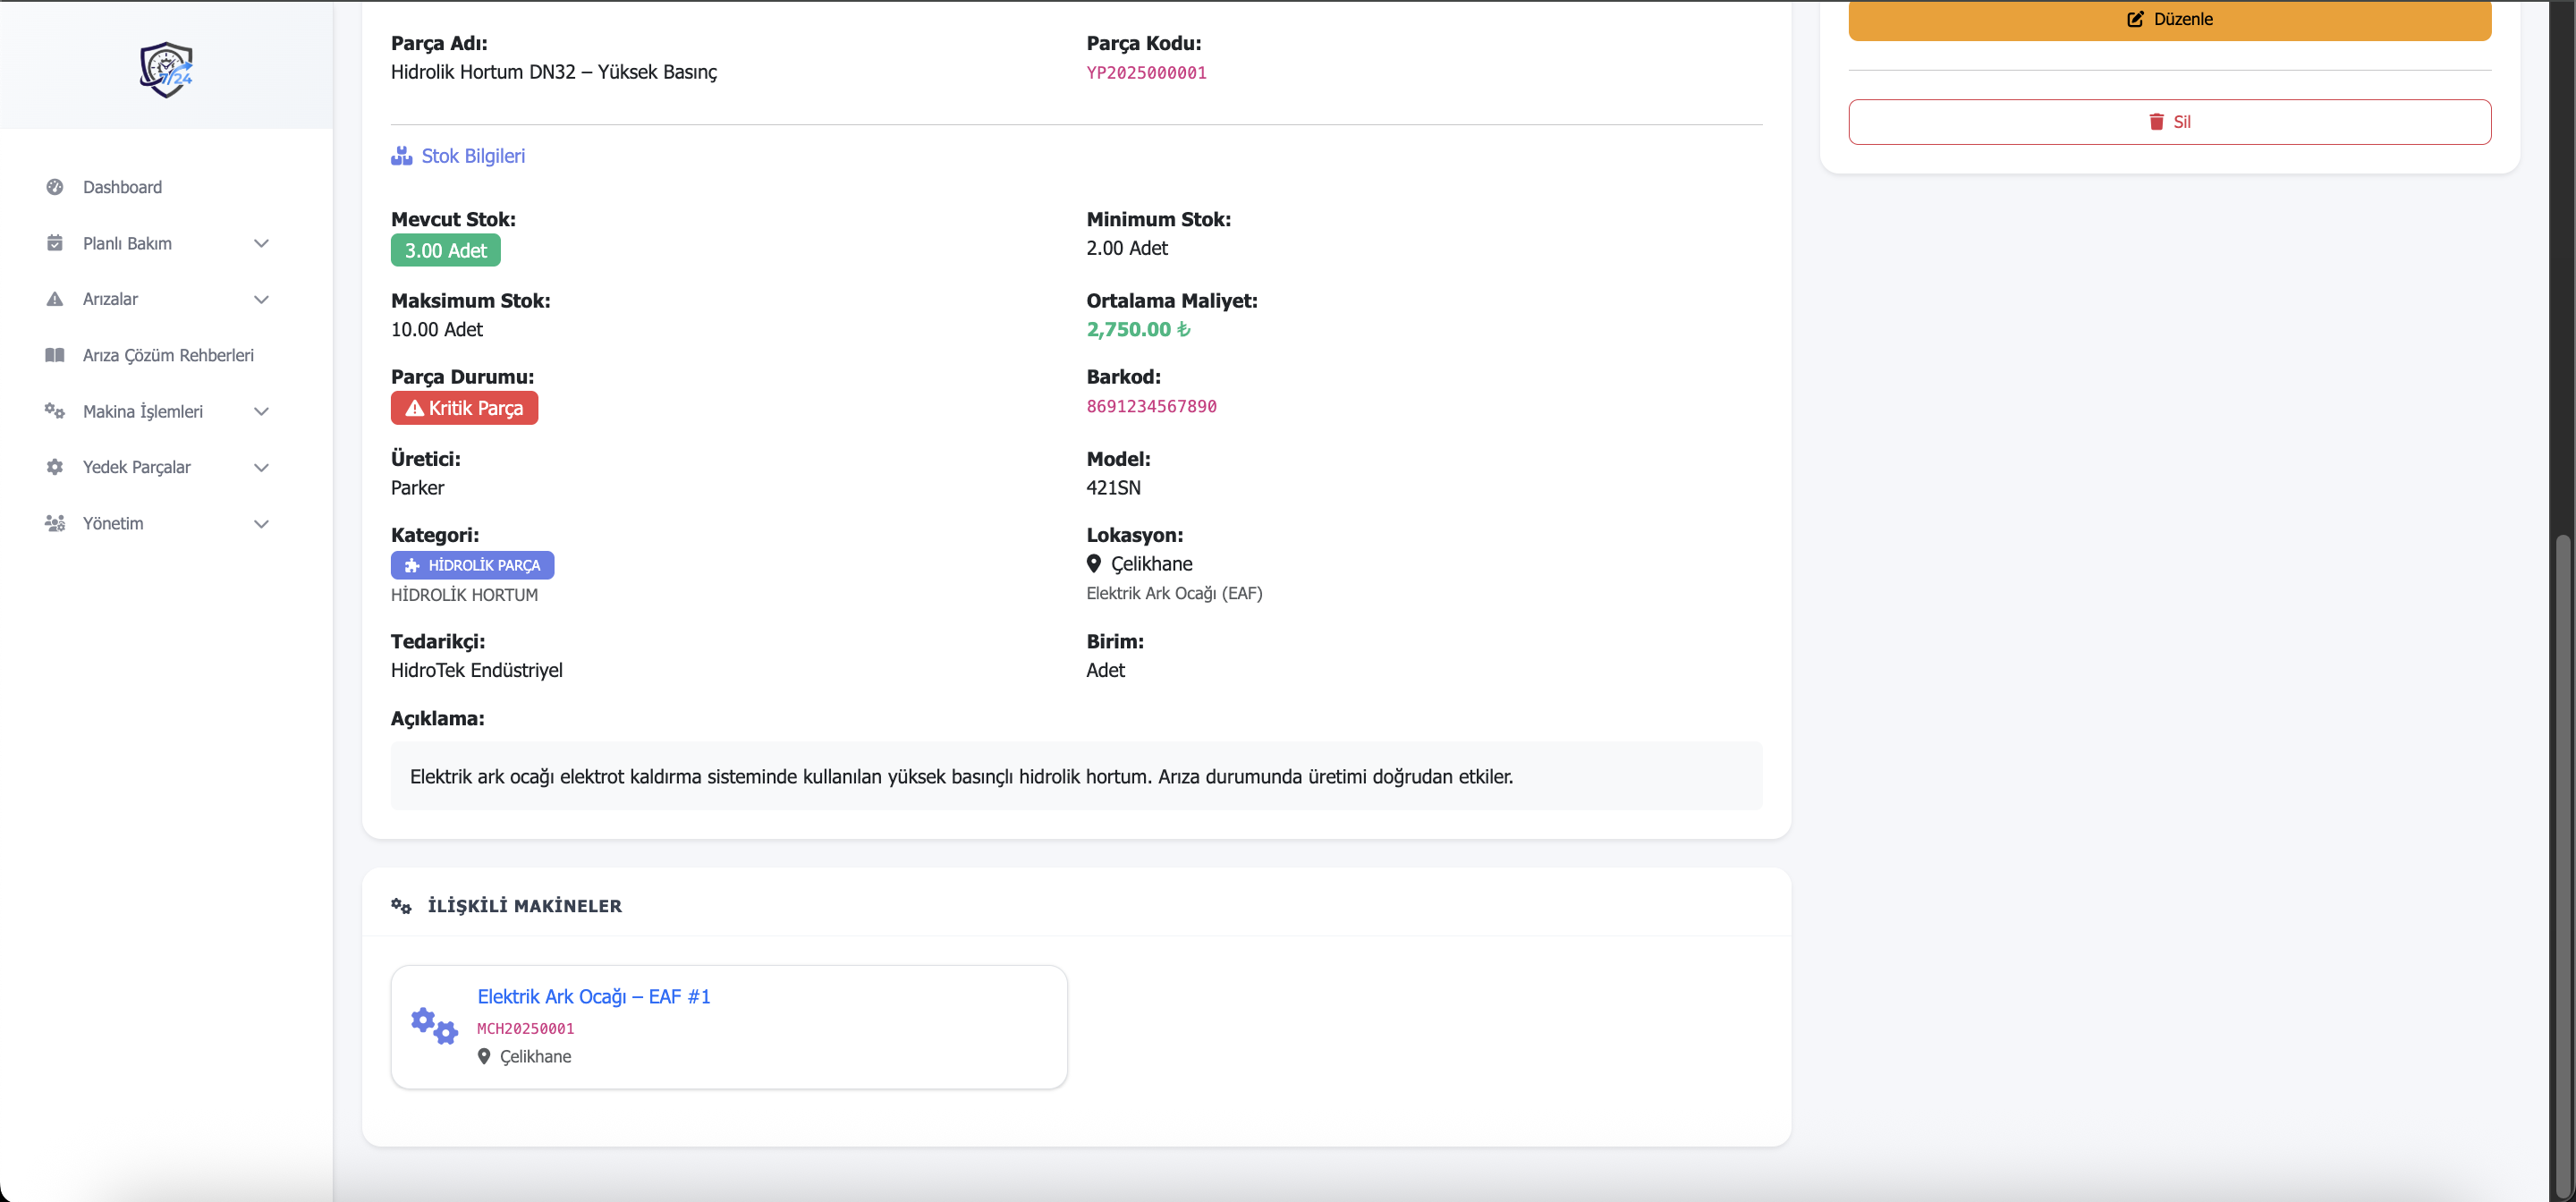The height and width of the screenshot is (1202, 2576).
Task: Click the HİDROLİK PARÇA category badge
Action: tap(472, 565)
